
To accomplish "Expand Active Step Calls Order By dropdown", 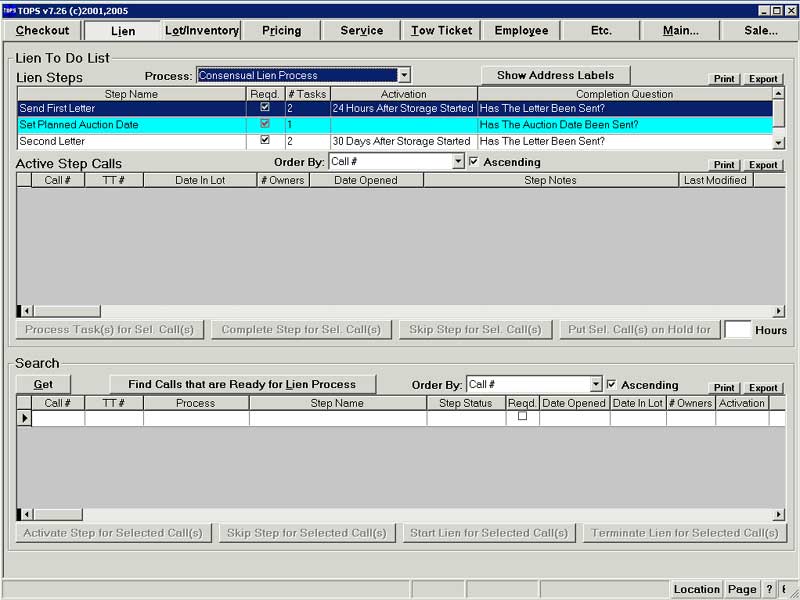I will pos(458,162).
